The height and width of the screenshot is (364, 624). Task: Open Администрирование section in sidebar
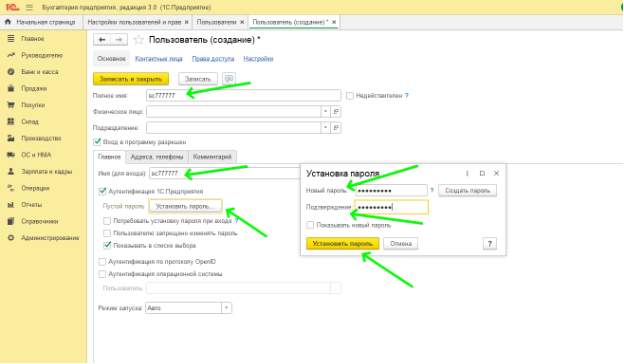[x=50, y=238]
